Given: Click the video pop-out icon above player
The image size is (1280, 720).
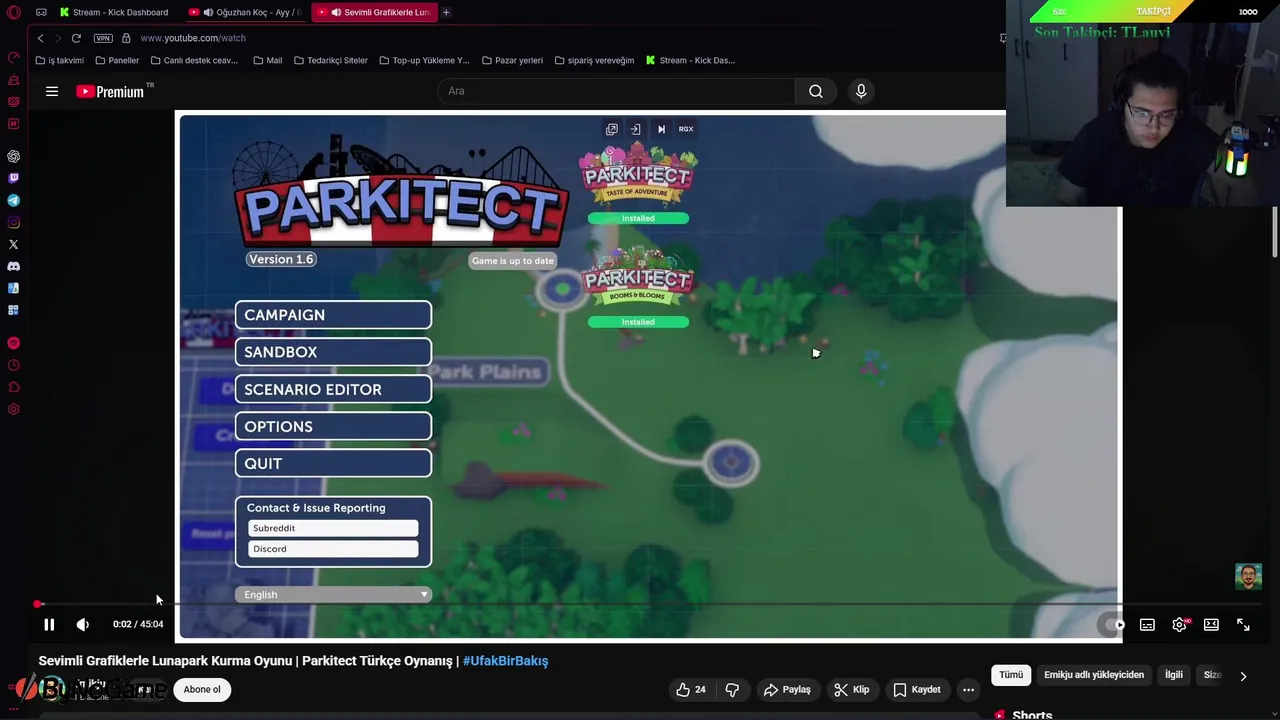Looking at the screenshot, I should [x=611, y=129].
